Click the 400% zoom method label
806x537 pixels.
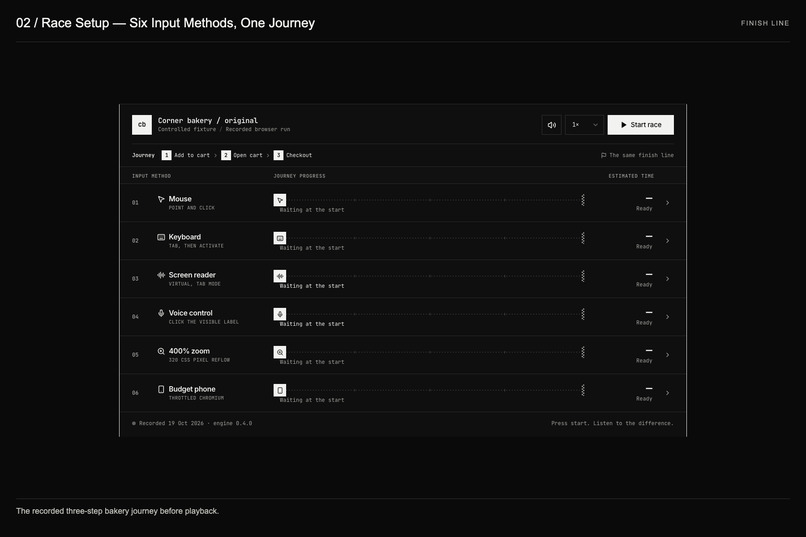[189, 351]
